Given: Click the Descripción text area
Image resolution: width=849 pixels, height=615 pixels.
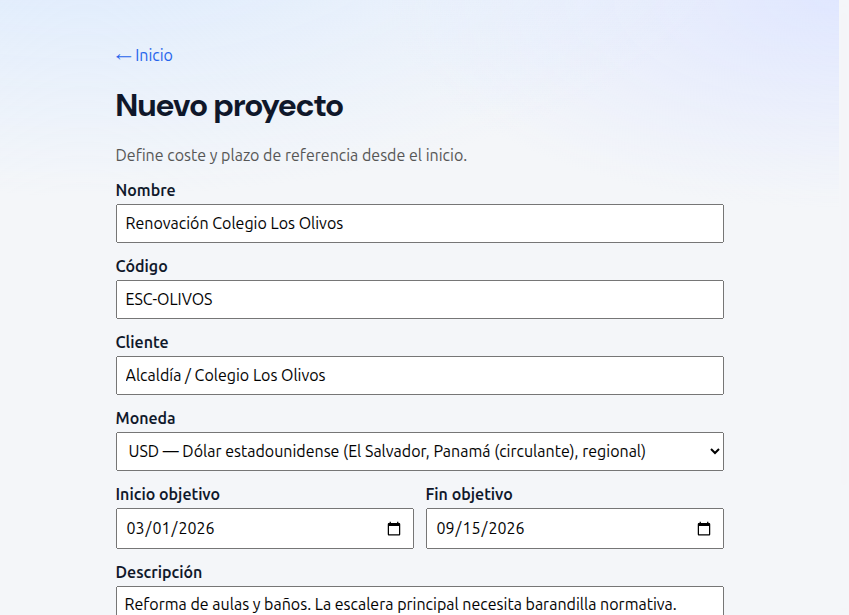Looking at the screenshot, I should pyautogui.click(x=420, y=601).
